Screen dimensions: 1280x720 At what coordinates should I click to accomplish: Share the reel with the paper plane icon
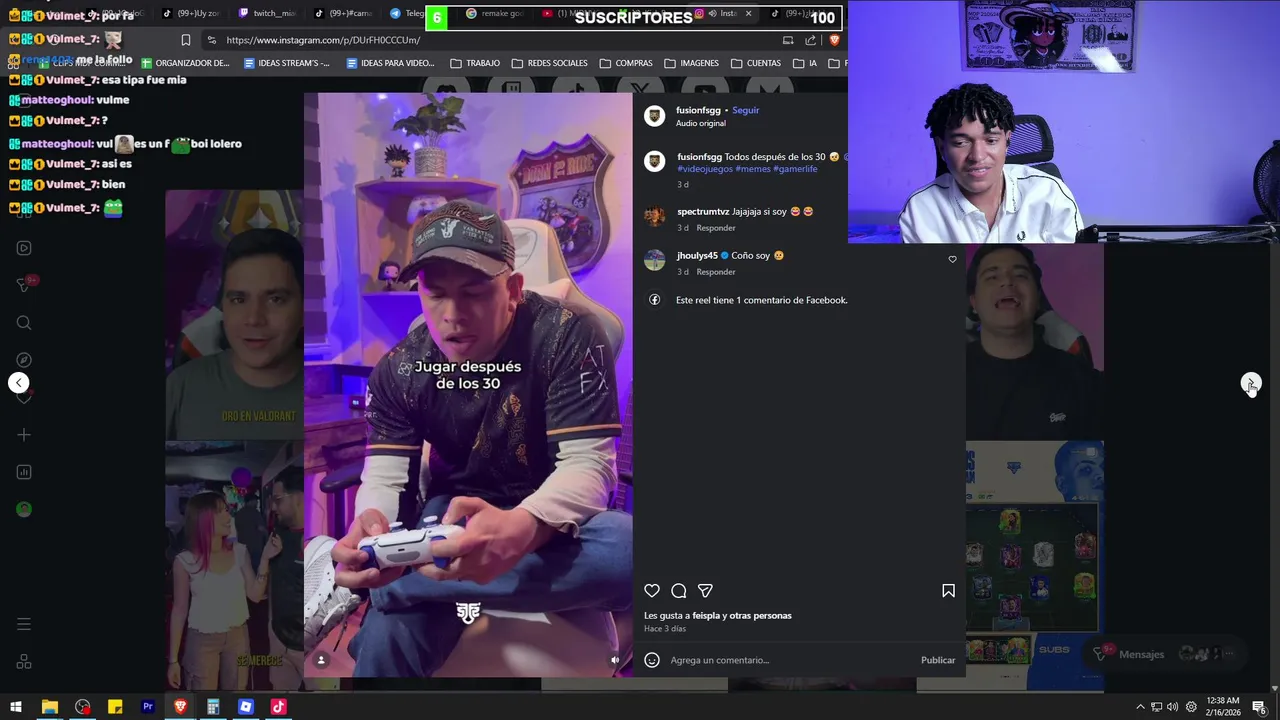[x=705, y=591]
